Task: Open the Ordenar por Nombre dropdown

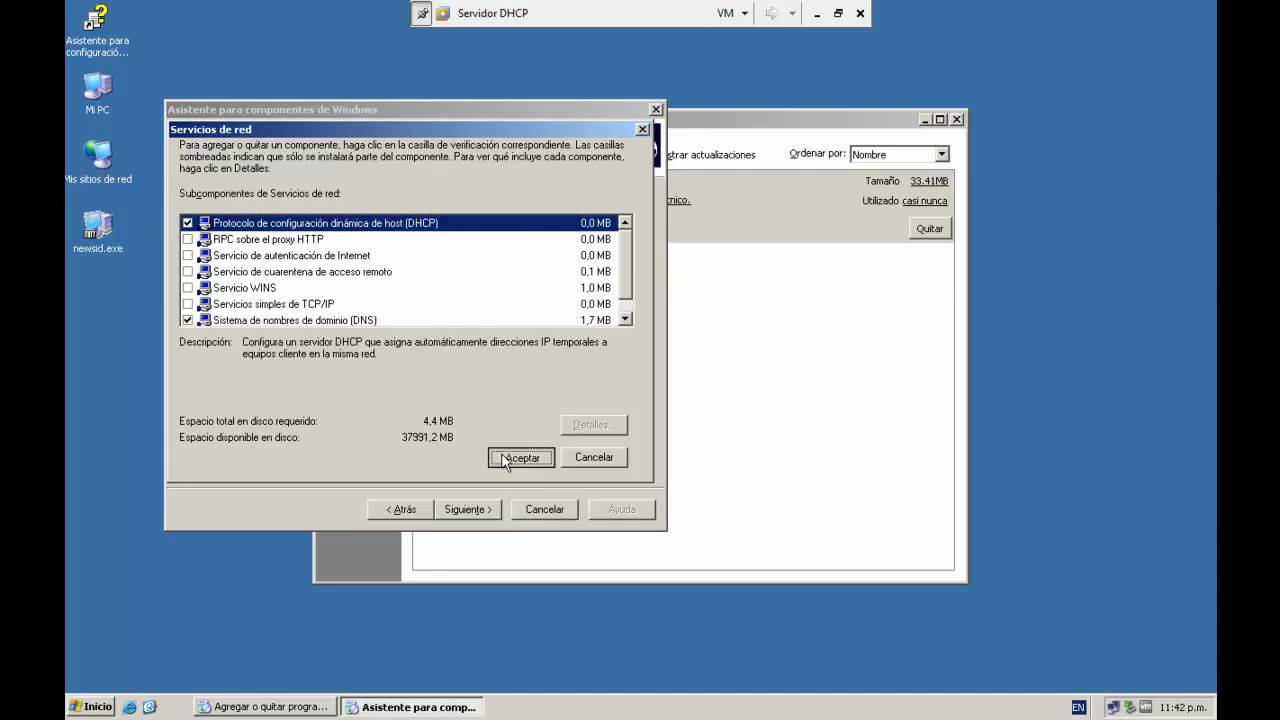Action: click(941, 154)
